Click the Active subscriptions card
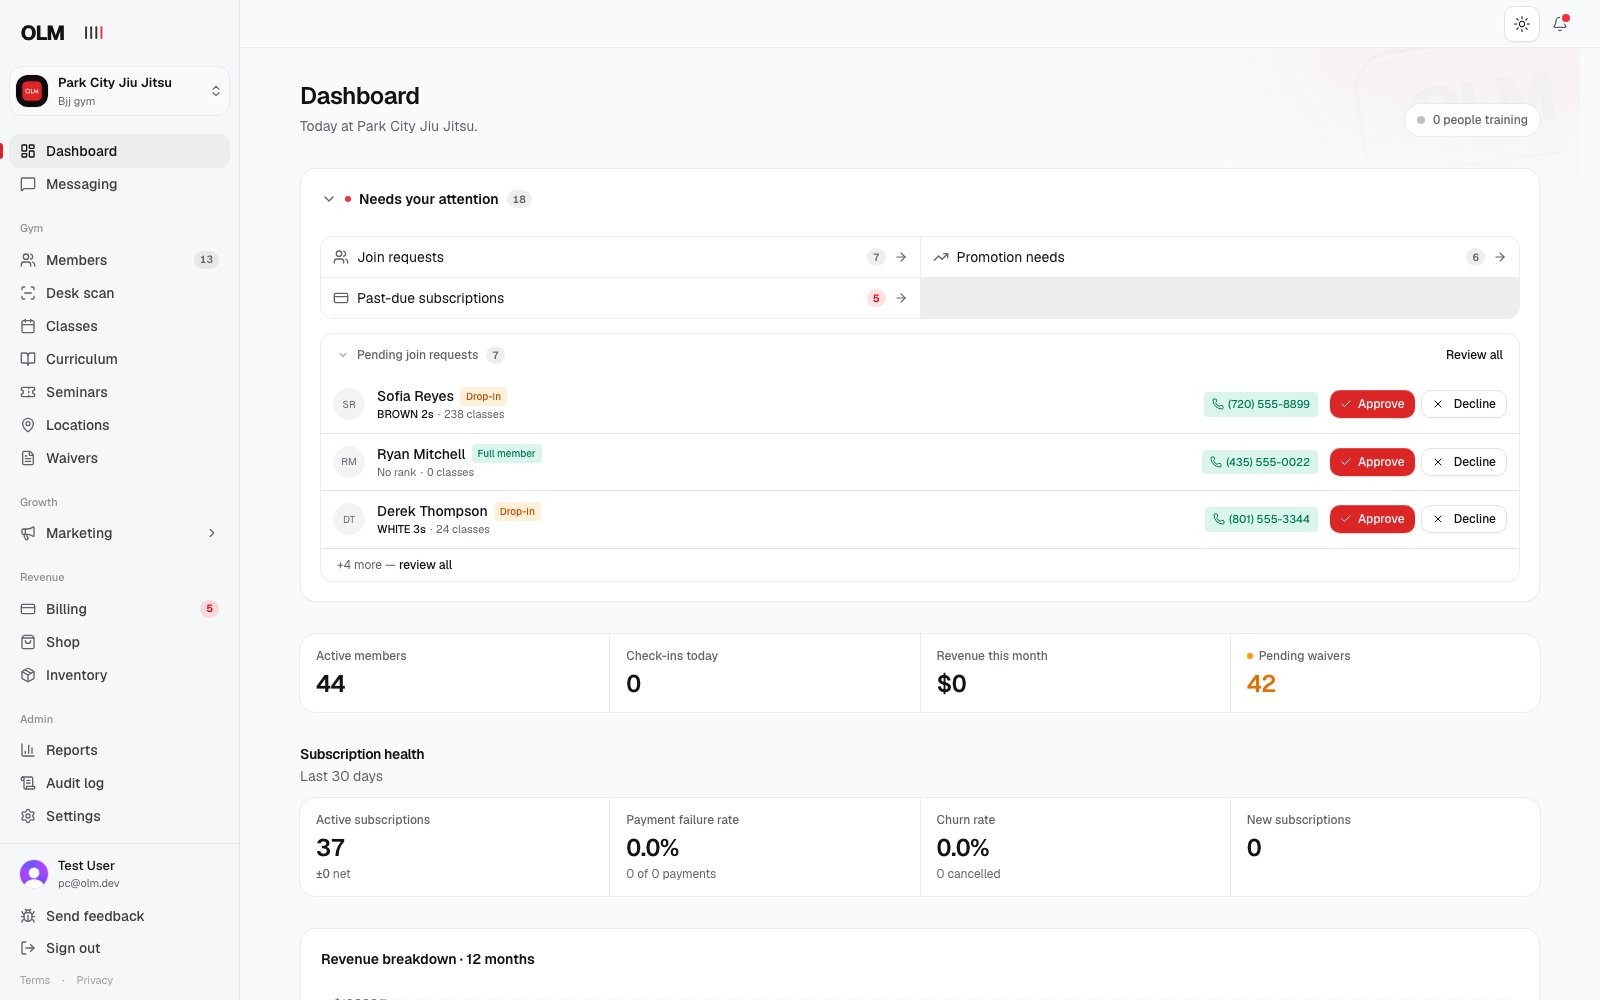1600x1000 pixels. (x=455, y=847)
